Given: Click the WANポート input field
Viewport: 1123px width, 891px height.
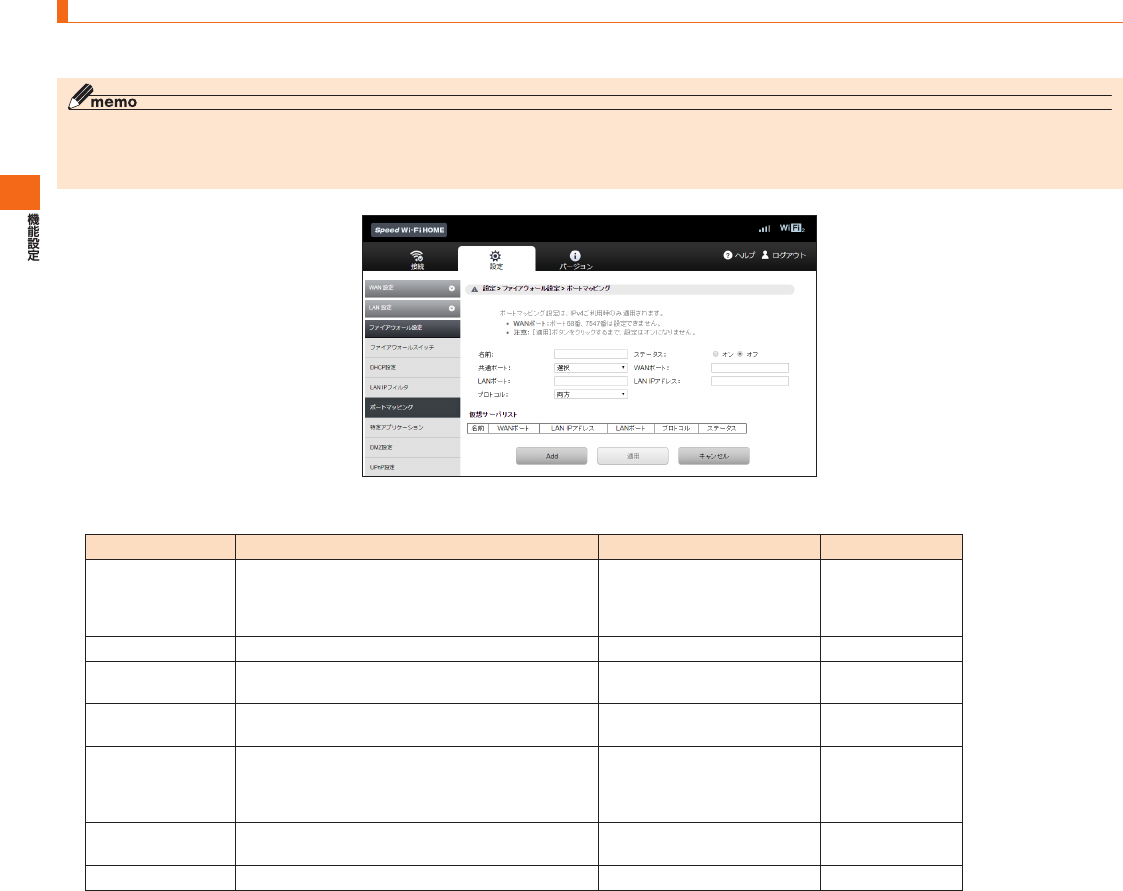Looking at the screenshot, I should [x=750, y=368].
